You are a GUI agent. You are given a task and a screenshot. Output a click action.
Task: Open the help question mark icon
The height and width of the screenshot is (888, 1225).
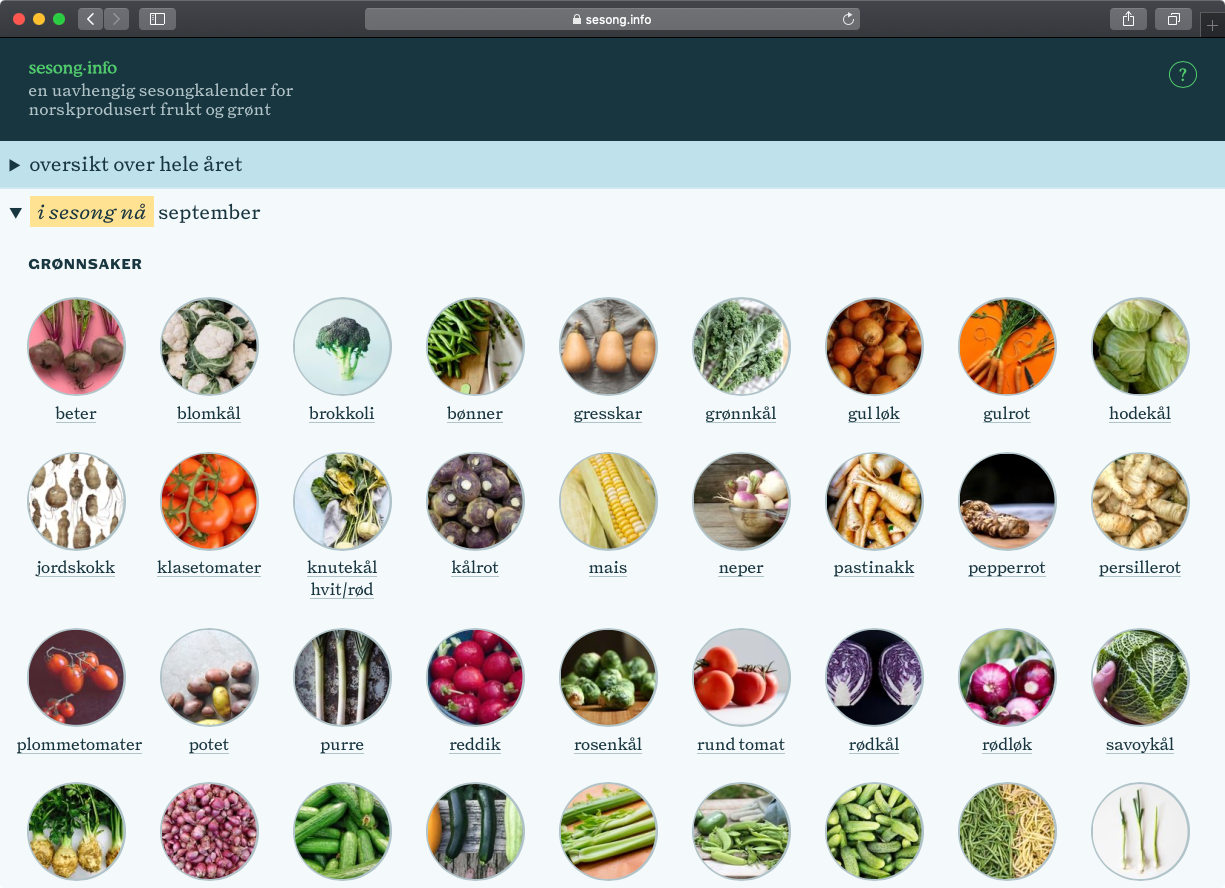pos(1182,74)
